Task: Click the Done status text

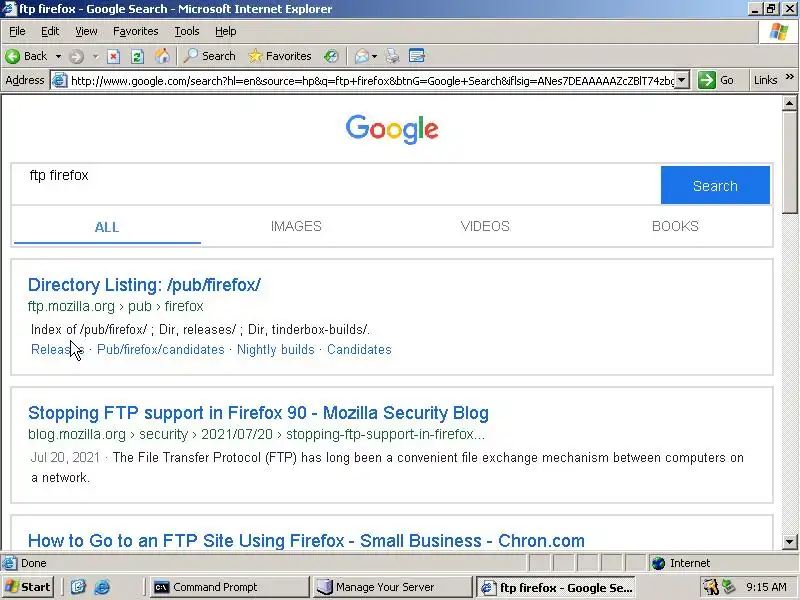Action: pyautogui.click(x=34, y=563)
